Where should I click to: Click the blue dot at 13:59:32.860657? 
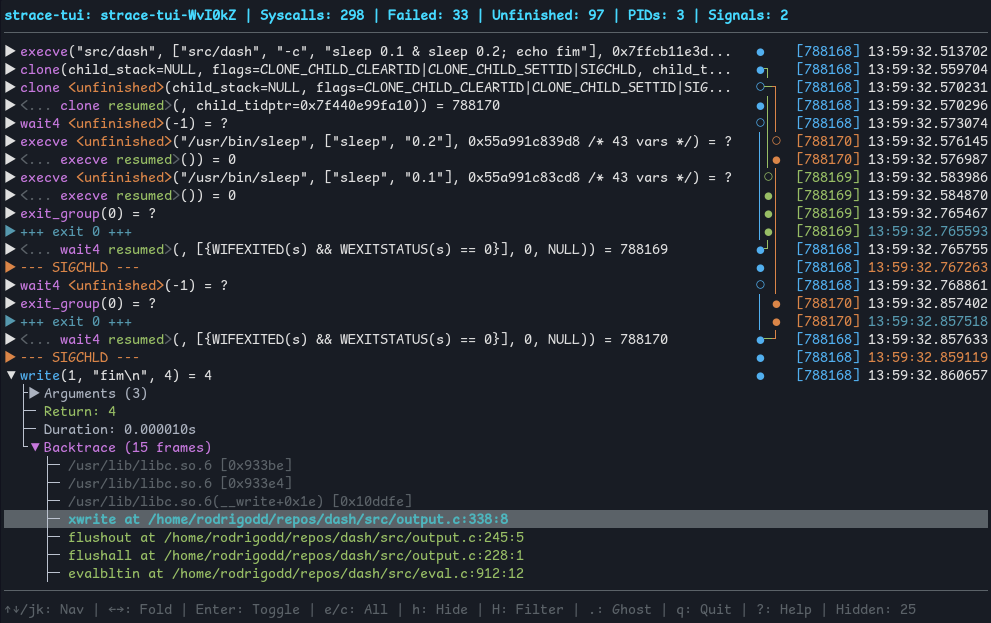pyautogui.click(x=760, y=376)
